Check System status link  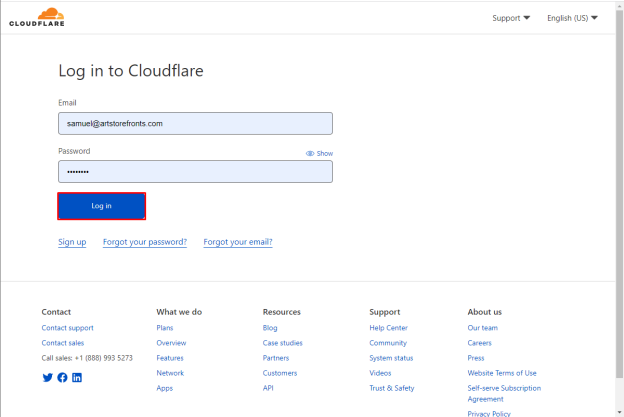[x=391, y=358]
